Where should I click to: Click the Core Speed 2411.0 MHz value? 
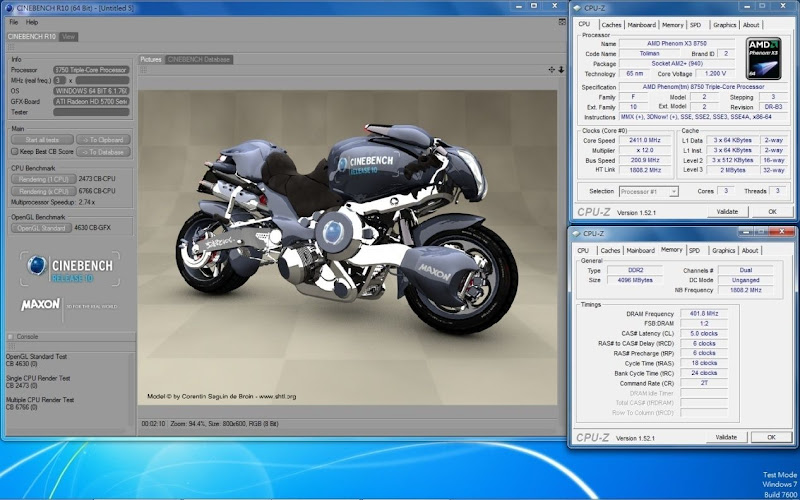click(x=646, y=140)
